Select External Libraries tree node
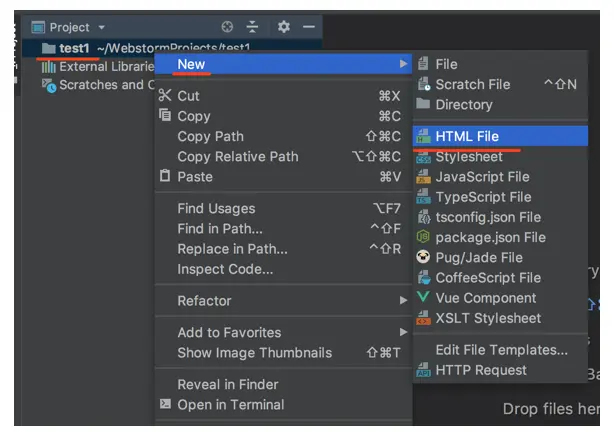Image resolution: width=614 pixels, height=432 pixels. point(107,67)
